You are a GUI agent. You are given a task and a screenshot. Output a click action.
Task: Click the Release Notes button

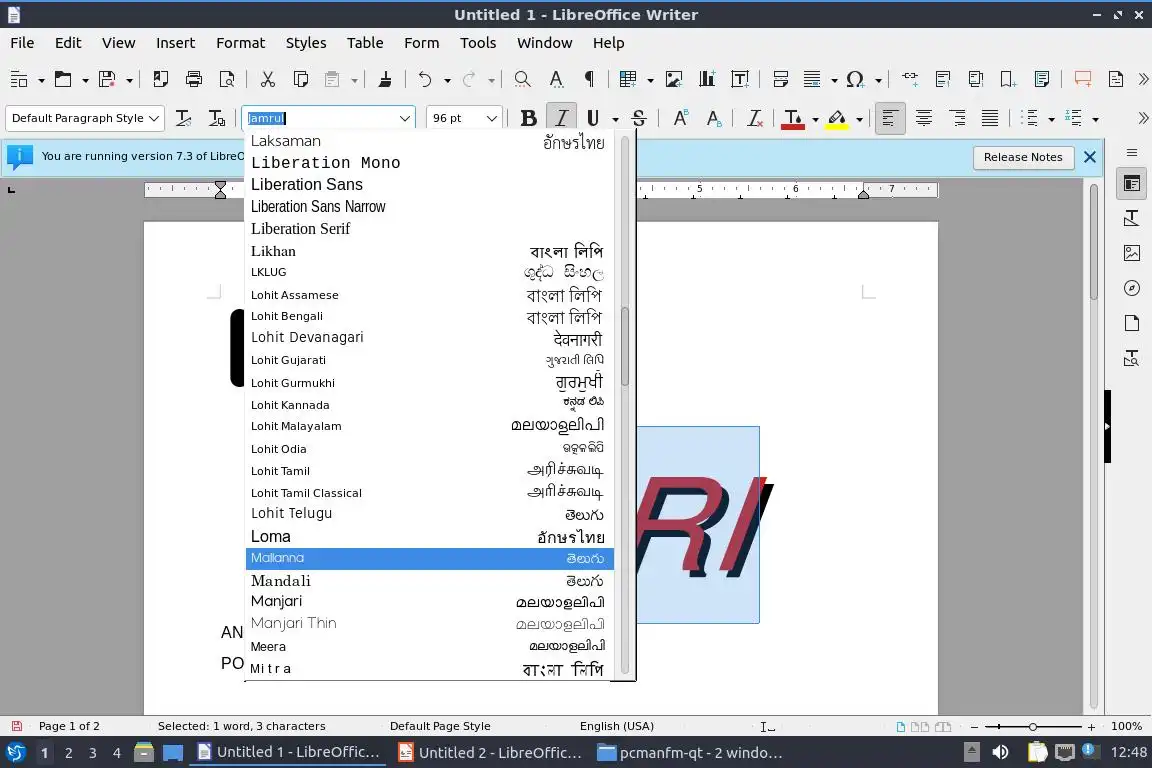coord(1023,157)
